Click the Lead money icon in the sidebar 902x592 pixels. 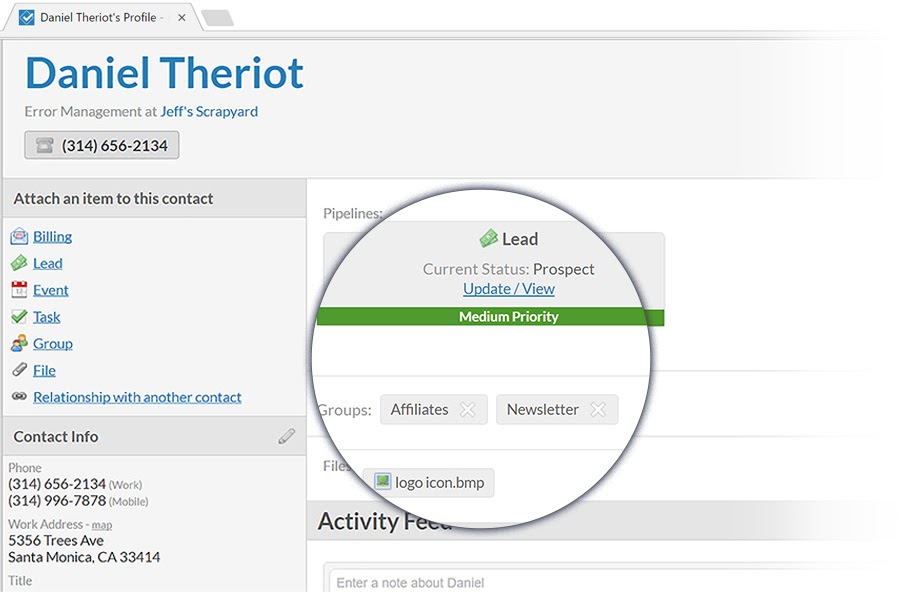19,264
